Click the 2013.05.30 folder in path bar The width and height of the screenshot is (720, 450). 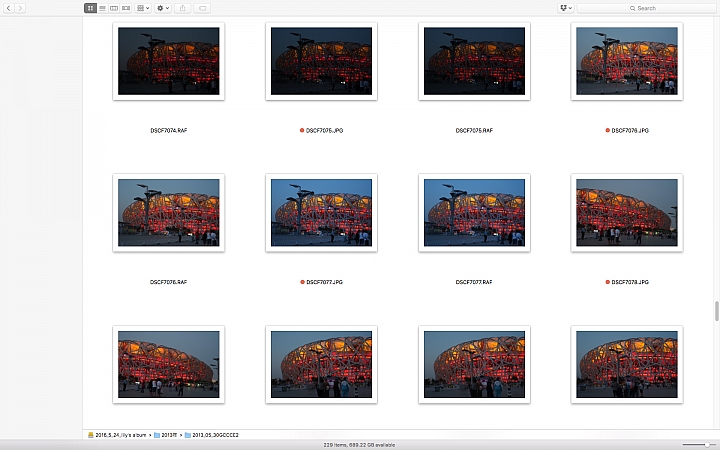tap(212, 435)
